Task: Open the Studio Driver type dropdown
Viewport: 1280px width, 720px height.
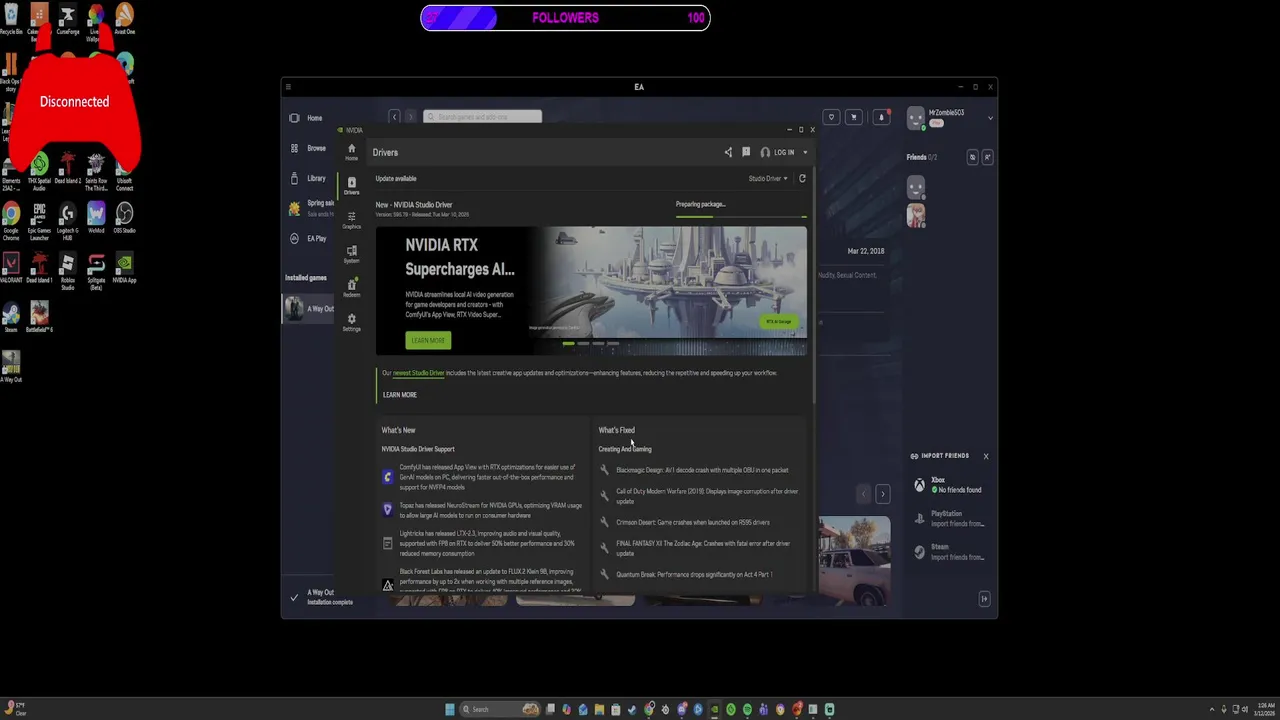Action: tap(768, 178)
